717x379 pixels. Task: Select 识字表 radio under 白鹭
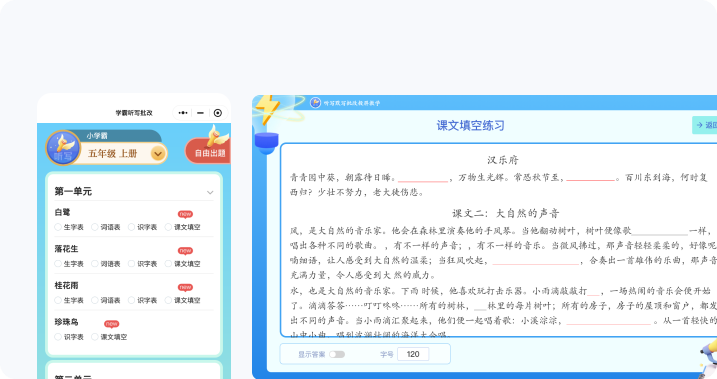(x=131, y=227)
